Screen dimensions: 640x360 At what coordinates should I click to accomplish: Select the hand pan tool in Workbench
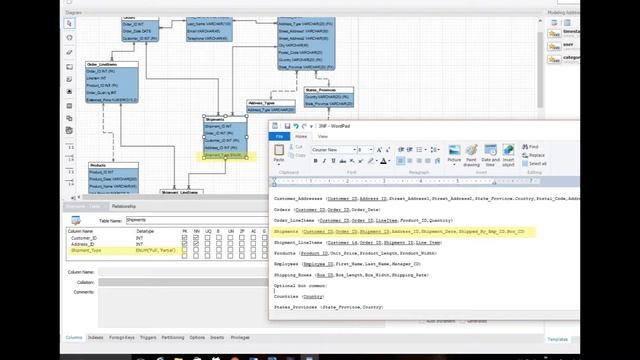pos(69,38)
